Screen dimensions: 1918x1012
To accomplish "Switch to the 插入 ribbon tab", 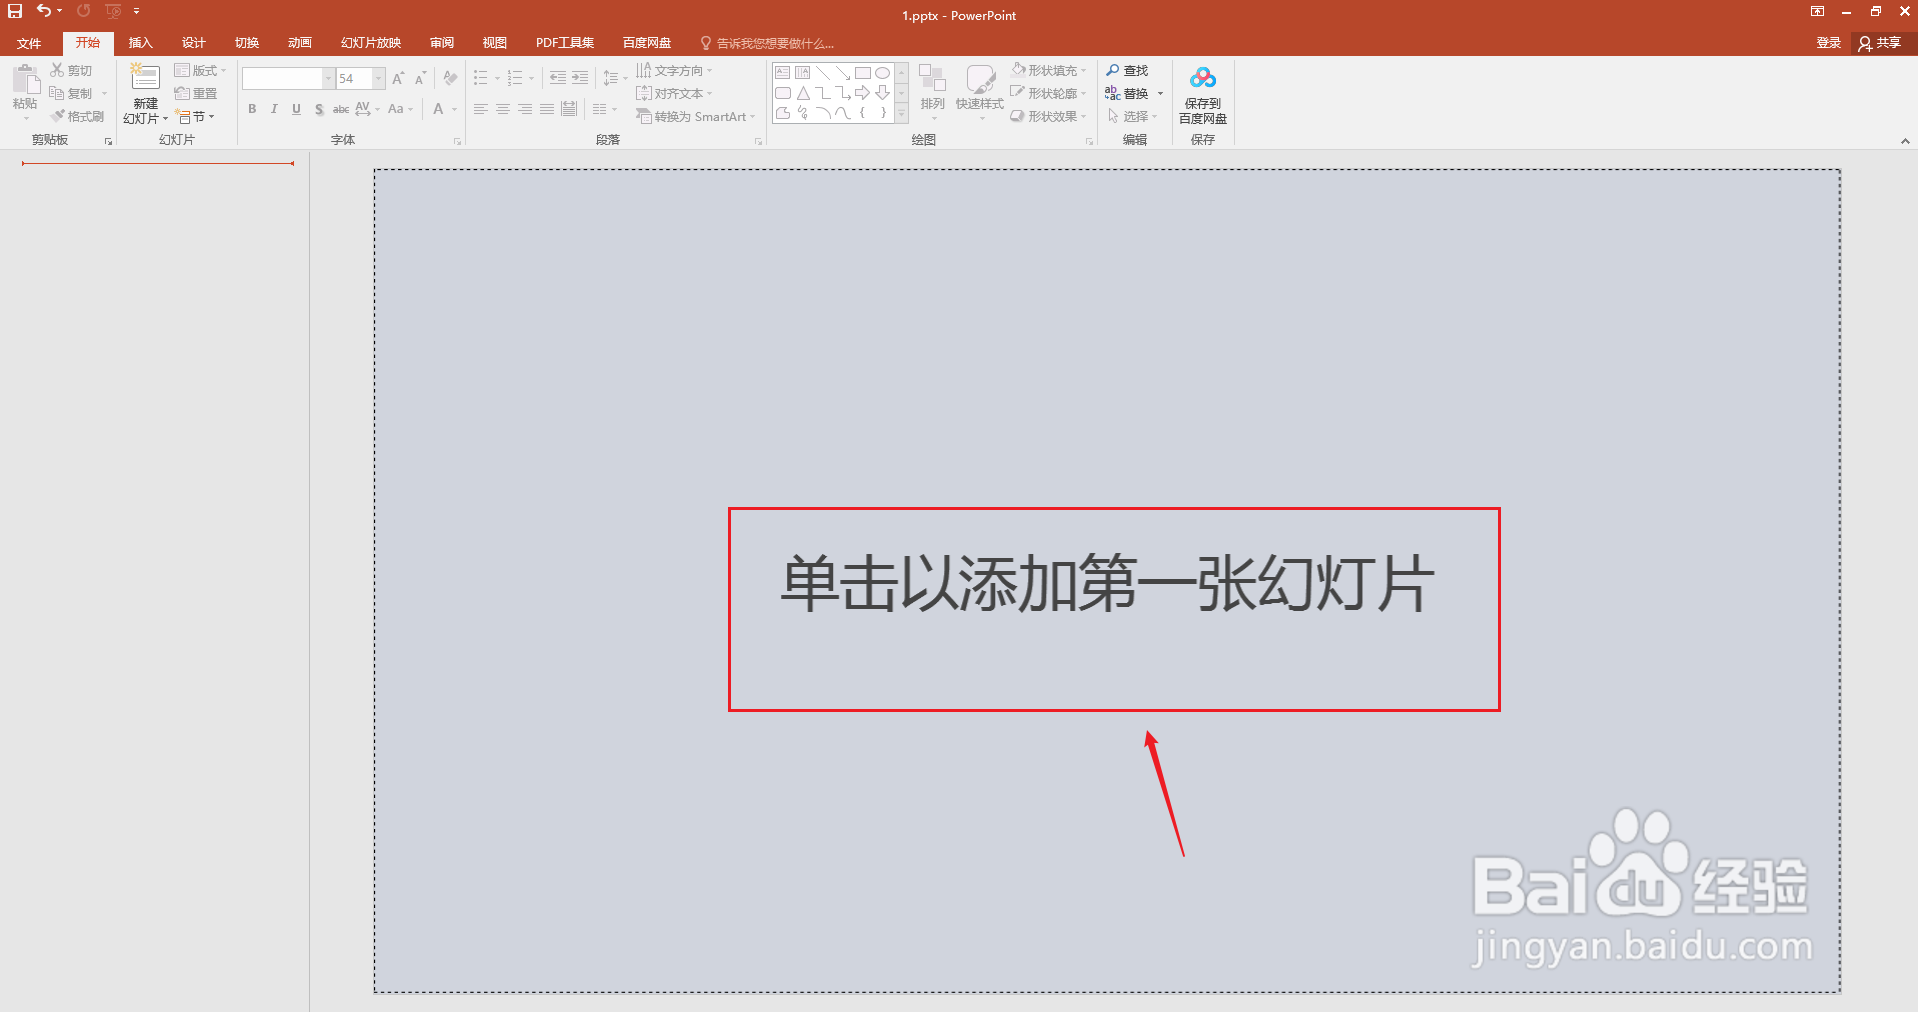I will coord(140,42).
